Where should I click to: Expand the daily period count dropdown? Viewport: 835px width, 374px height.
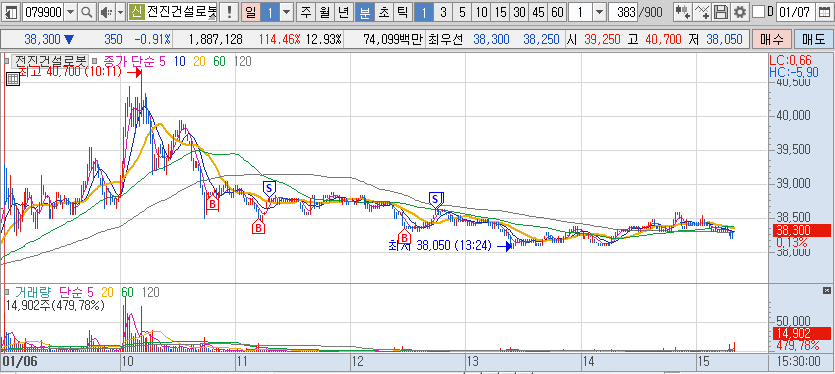click(x=286, y=12)
